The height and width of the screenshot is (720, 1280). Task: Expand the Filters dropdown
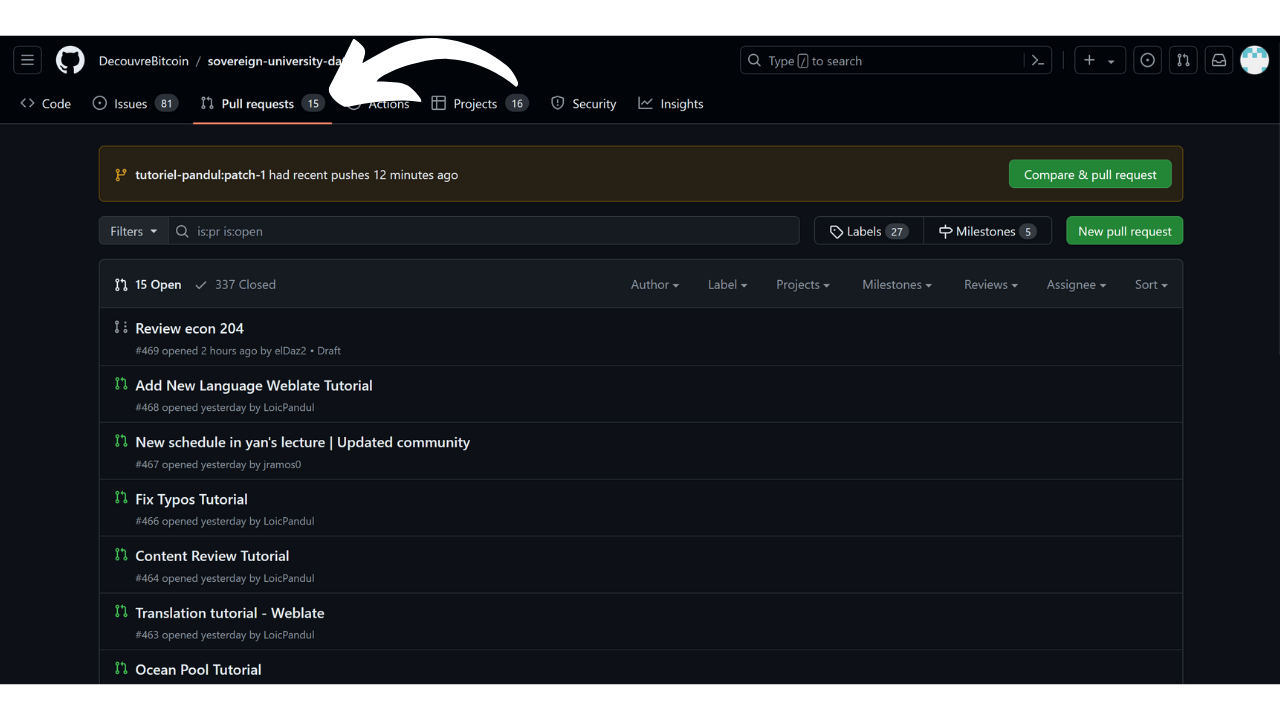click(134, 231)
